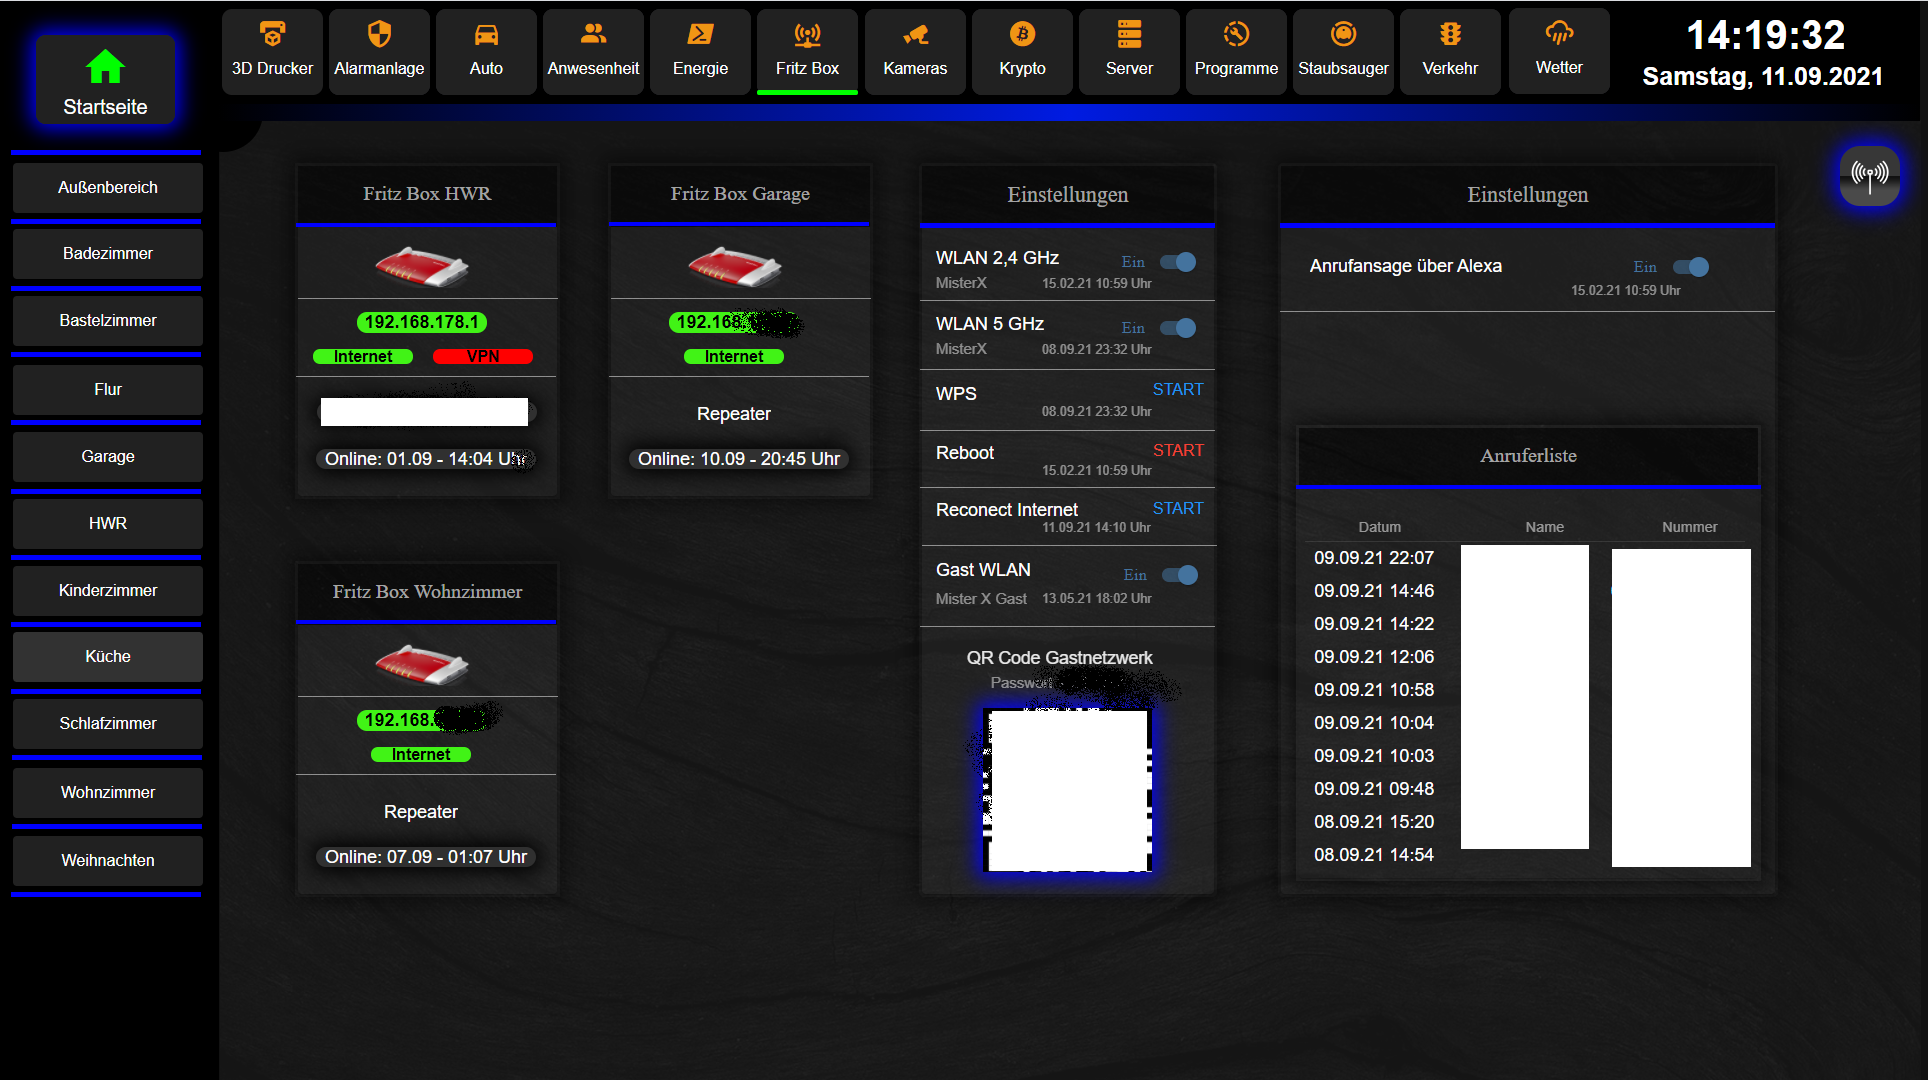The image size is (1928, 1080).
Task: Select call entry 08.09.21 14:54
Action: 1374,855
